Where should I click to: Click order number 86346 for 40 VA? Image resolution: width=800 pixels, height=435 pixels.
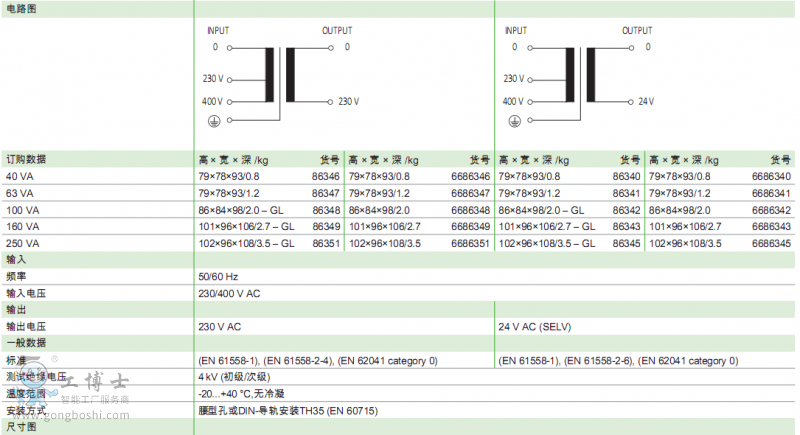click(326, 177)
